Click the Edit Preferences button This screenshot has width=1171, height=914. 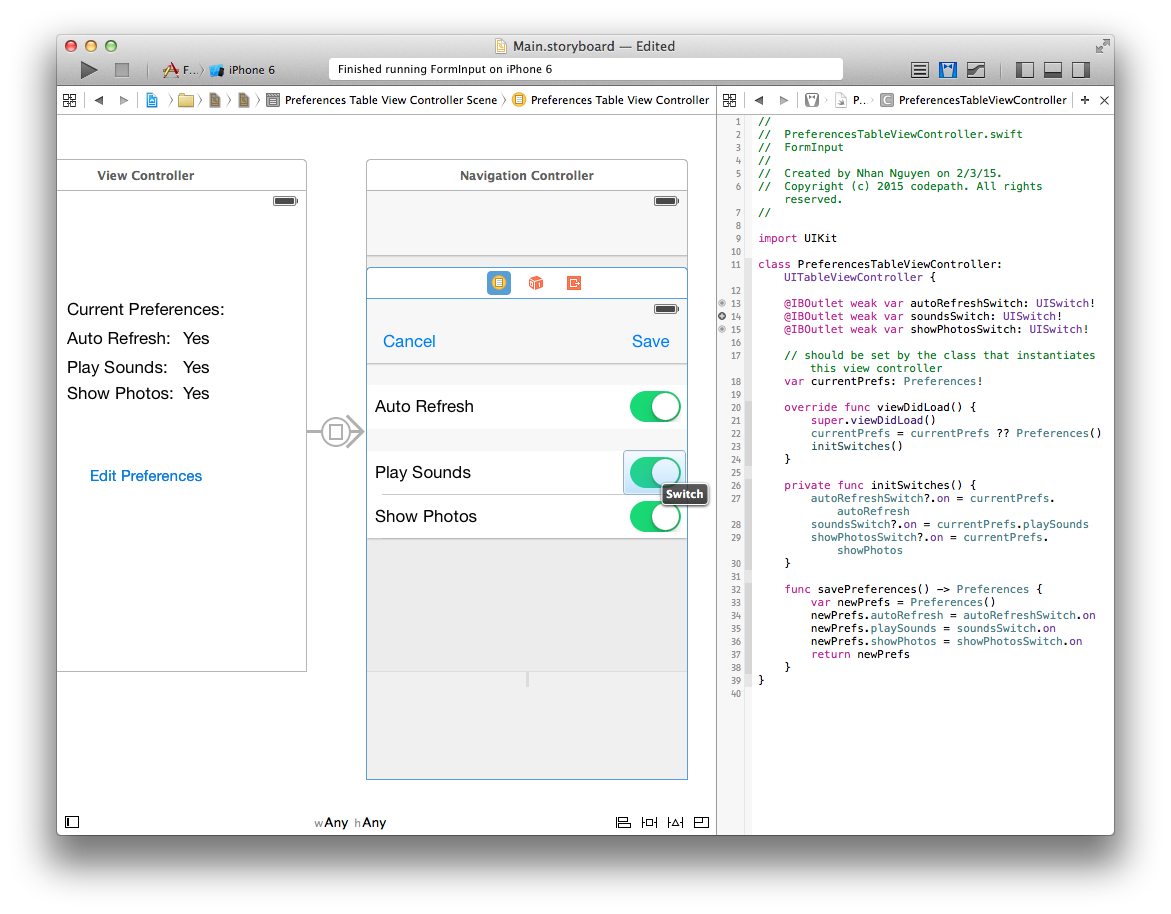(146, 476)
